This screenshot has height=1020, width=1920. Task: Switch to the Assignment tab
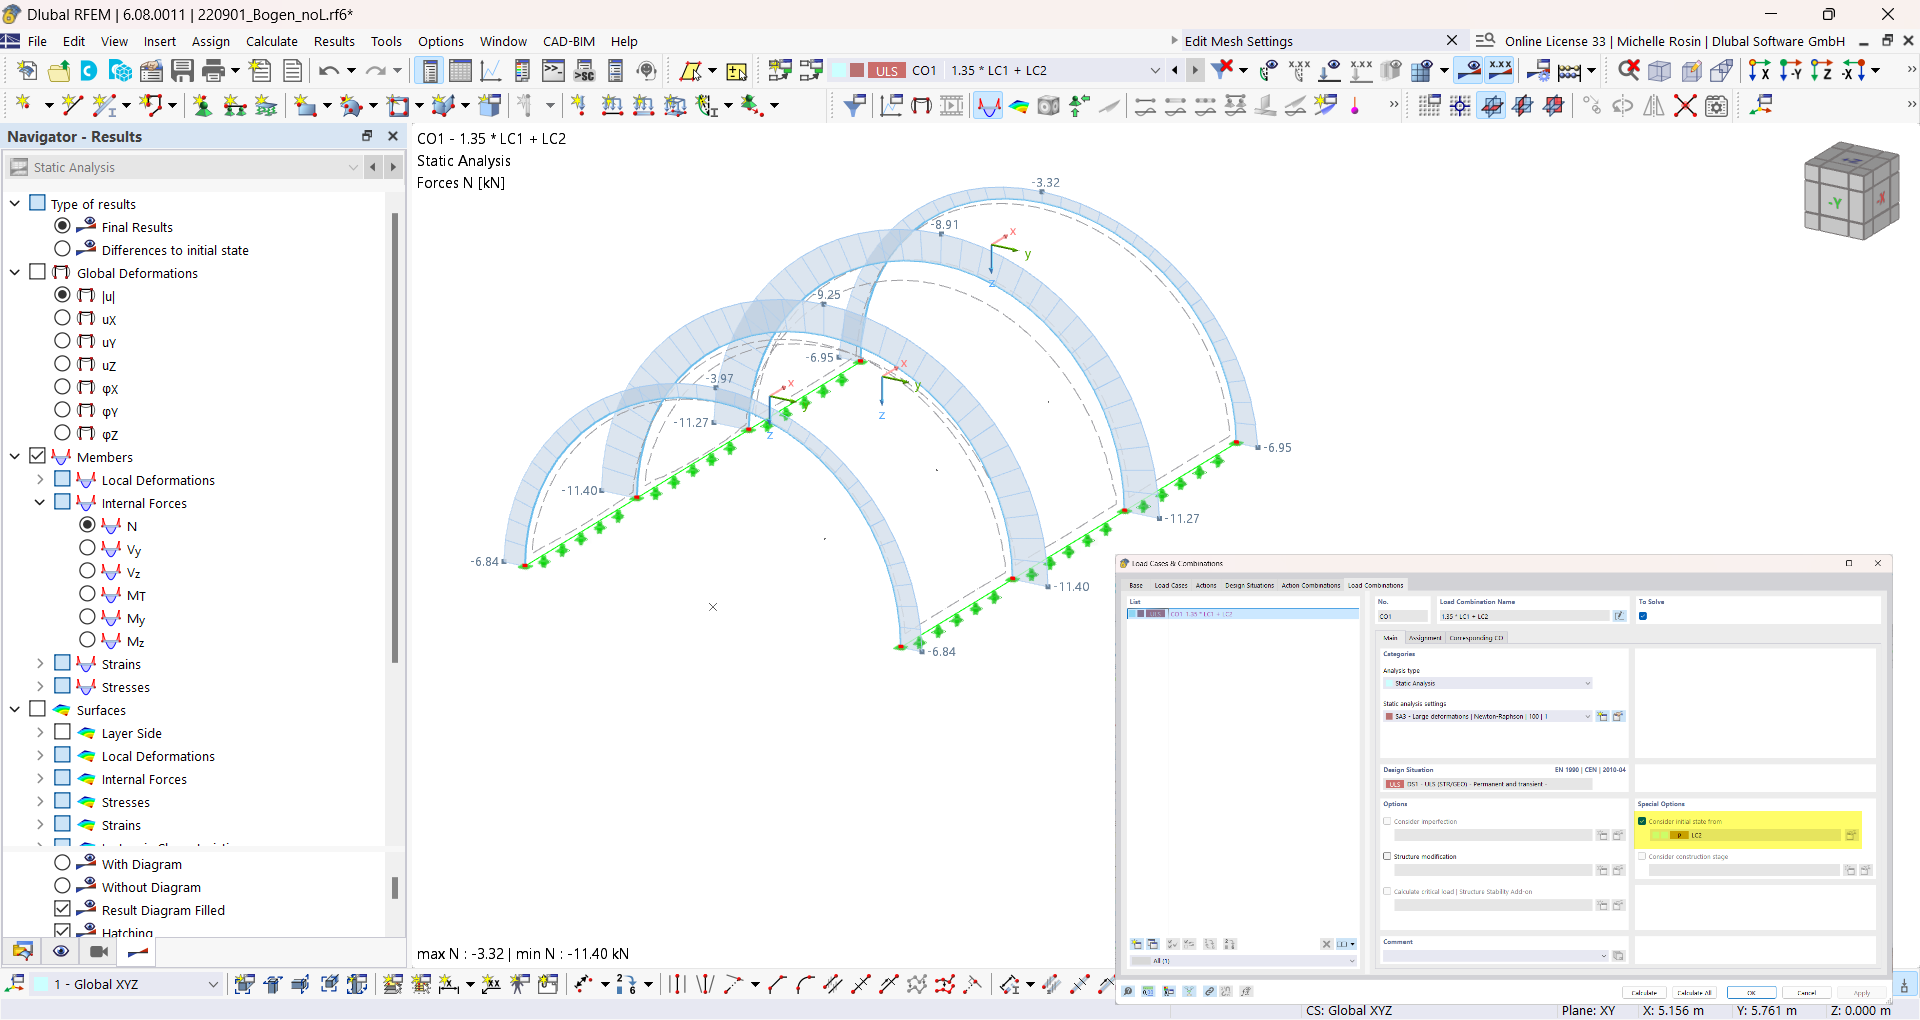pyautogui.click(x=1425, y=638)
